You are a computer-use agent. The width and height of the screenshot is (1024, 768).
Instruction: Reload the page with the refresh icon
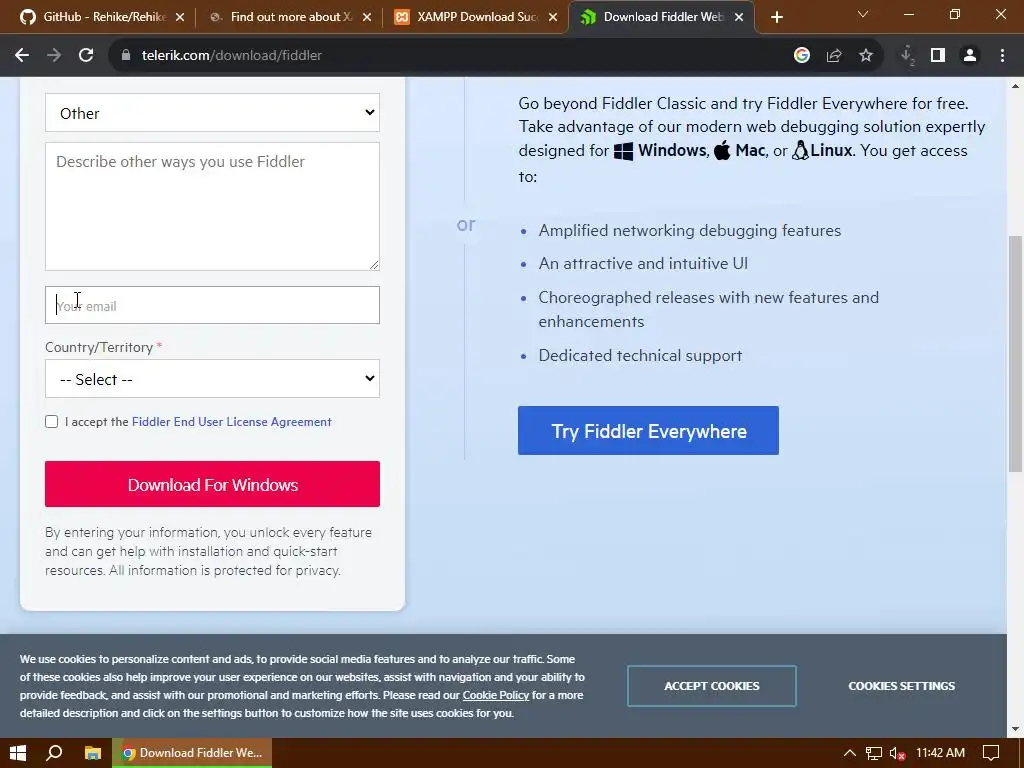pyautogui.click(x=86, y=56)
